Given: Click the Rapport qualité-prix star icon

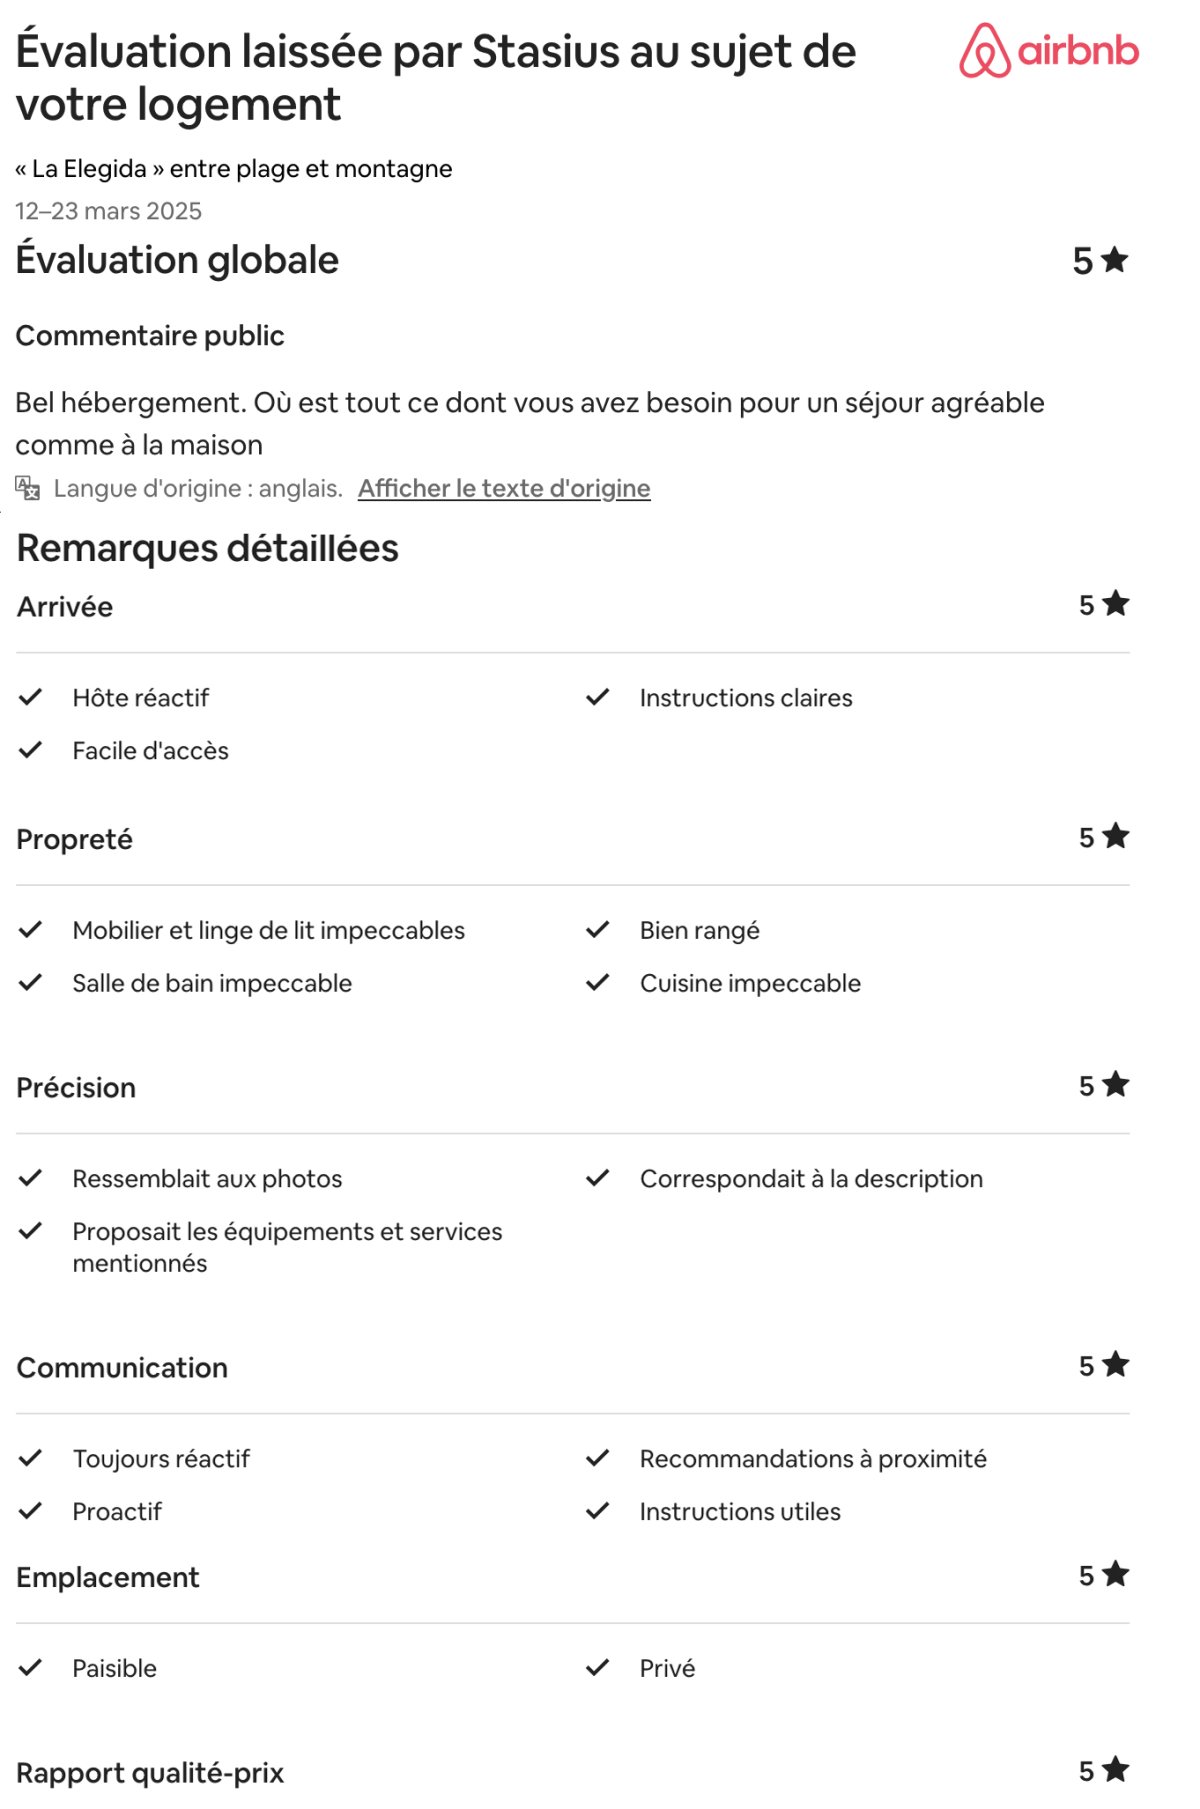Looking at the screenshot, I should point(1116,1770).
